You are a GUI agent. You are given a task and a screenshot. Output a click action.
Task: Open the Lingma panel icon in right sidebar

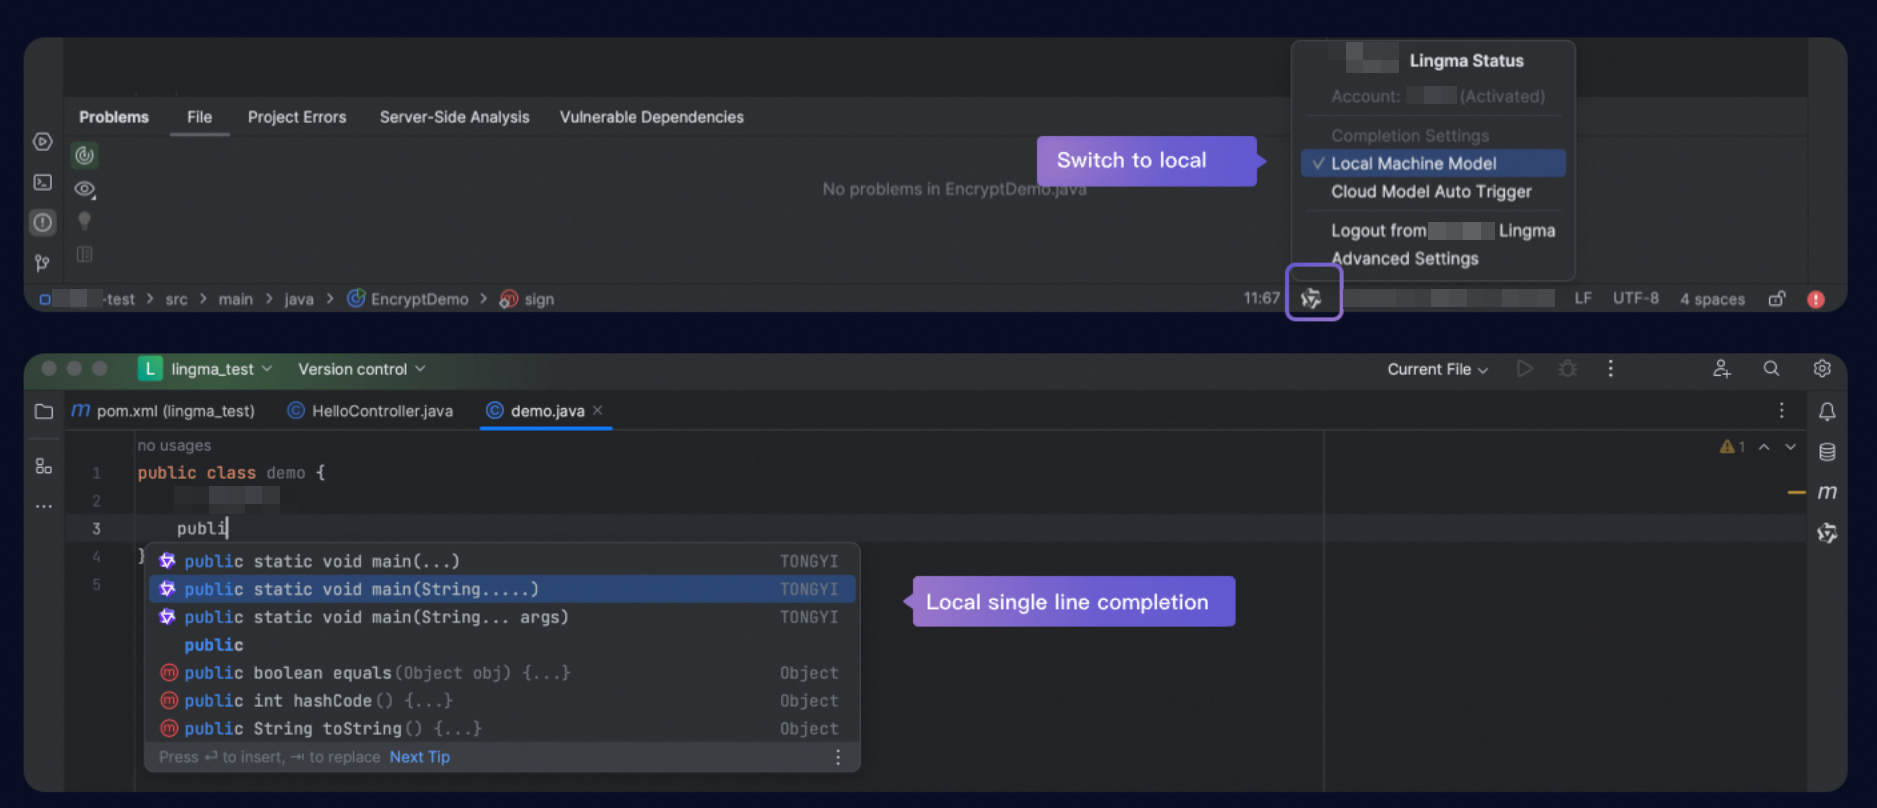[1827, 533]
